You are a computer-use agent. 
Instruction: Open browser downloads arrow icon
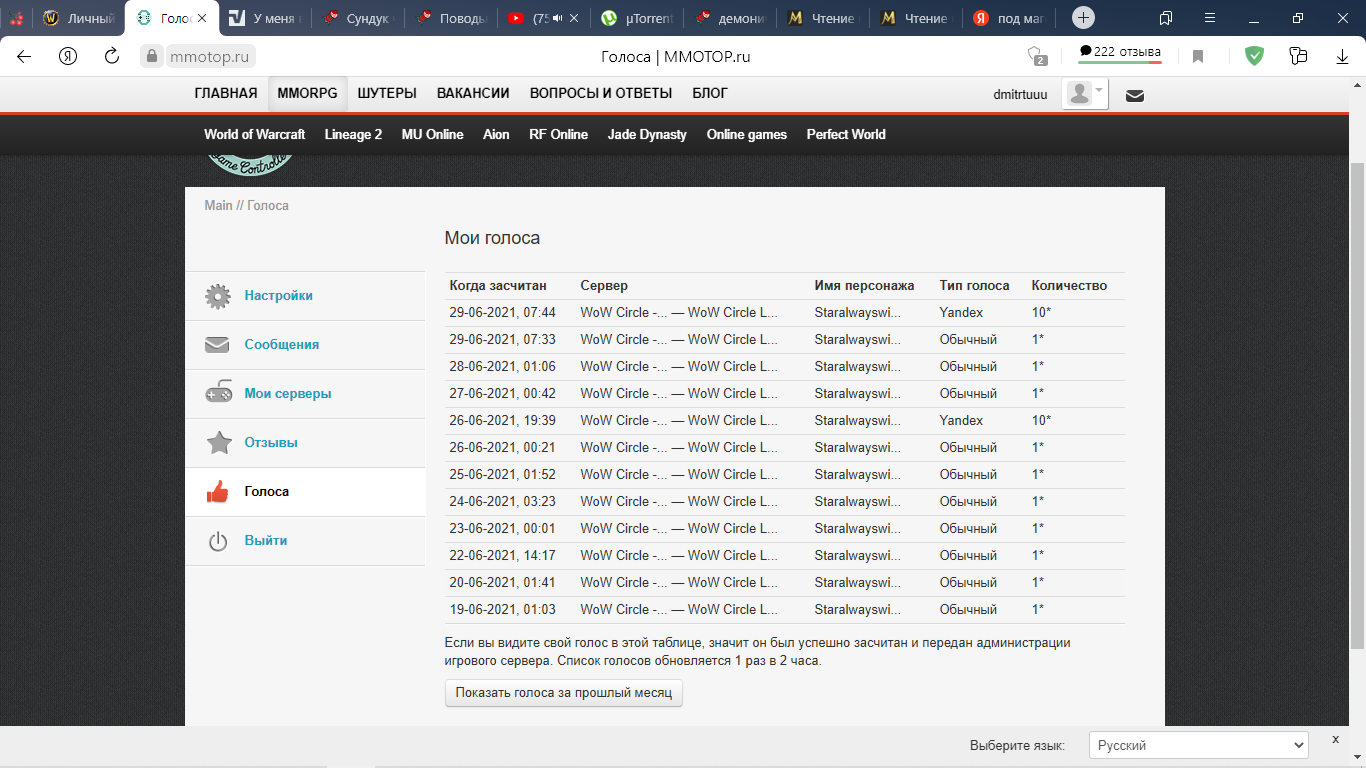(1343, 57)
